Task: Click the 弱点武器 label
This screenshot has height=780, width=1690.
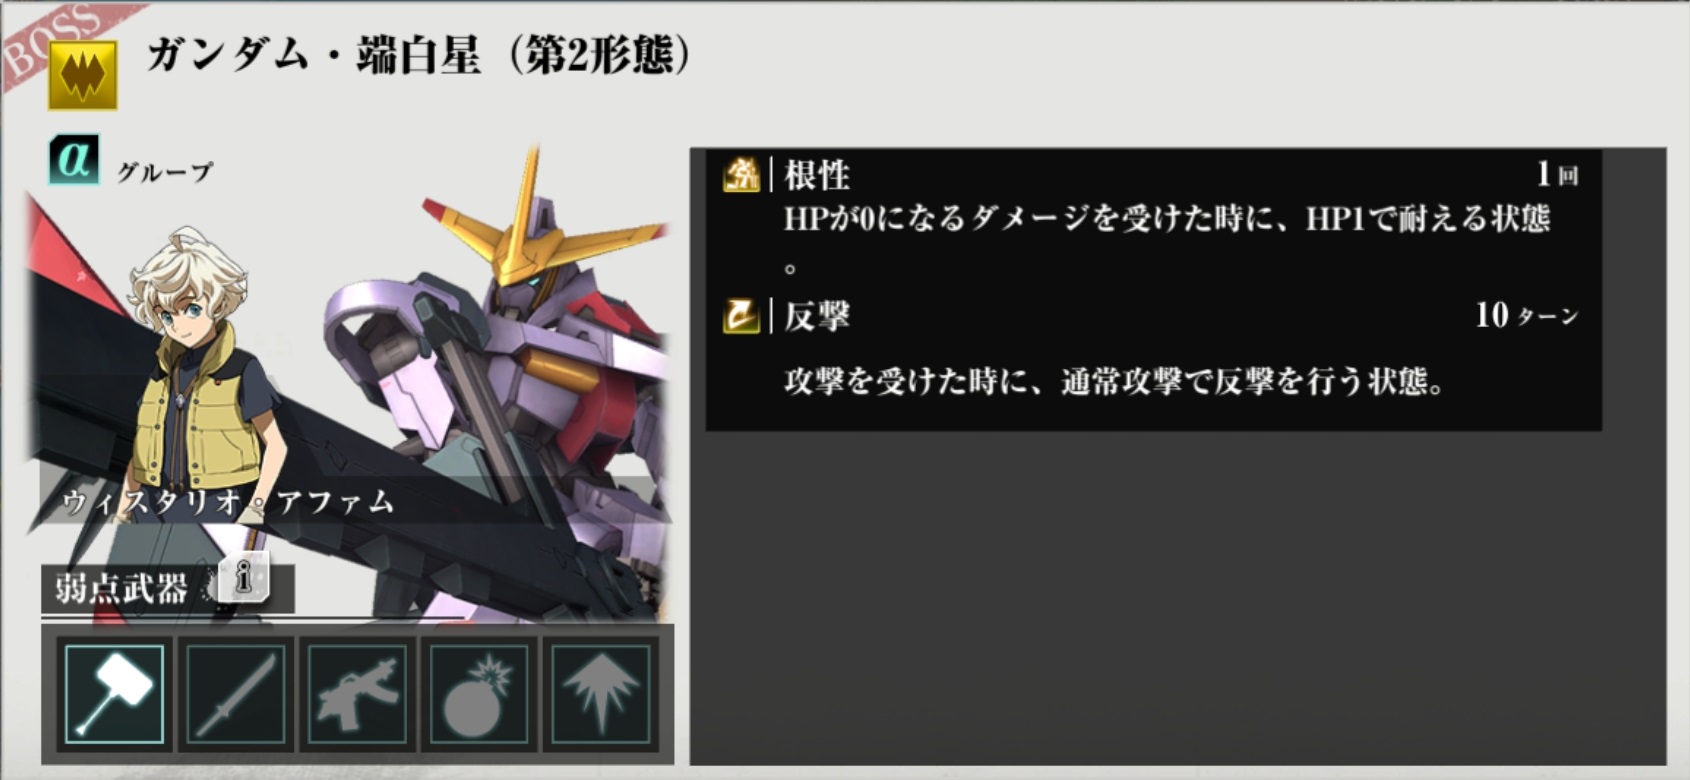Action: [x=121, y=589]
